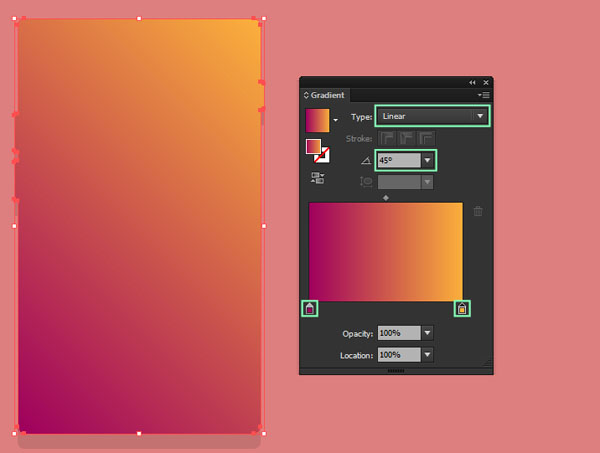Open the Gradient Type dropdown showing Linear
600x453 pixels.
point(432,116)
